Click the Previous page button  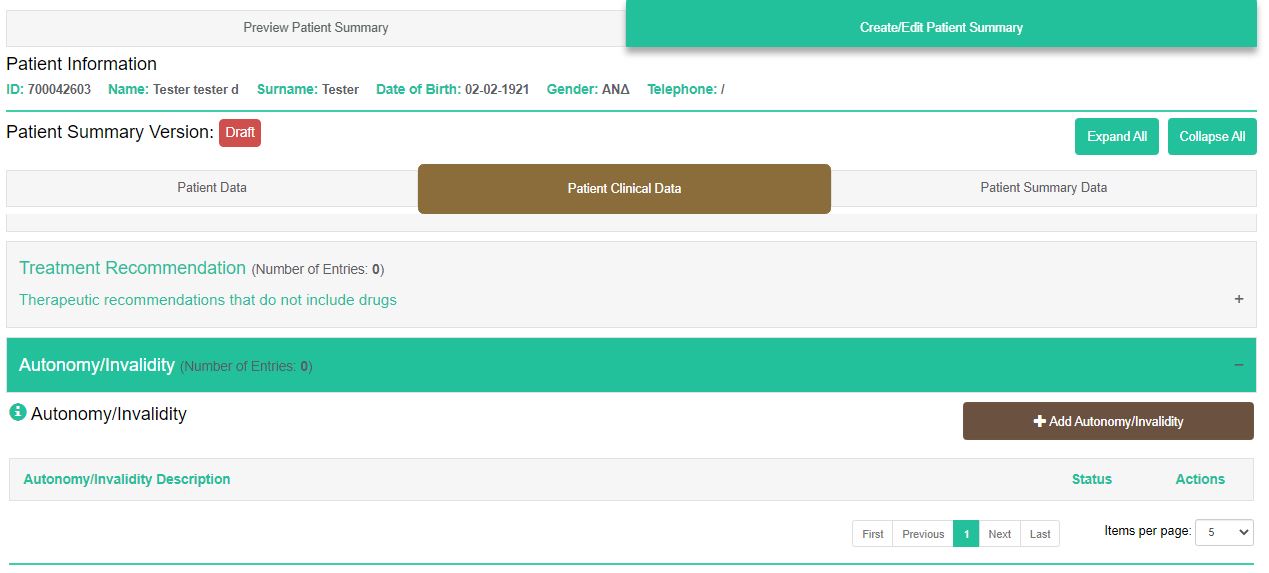click(922, 534)
